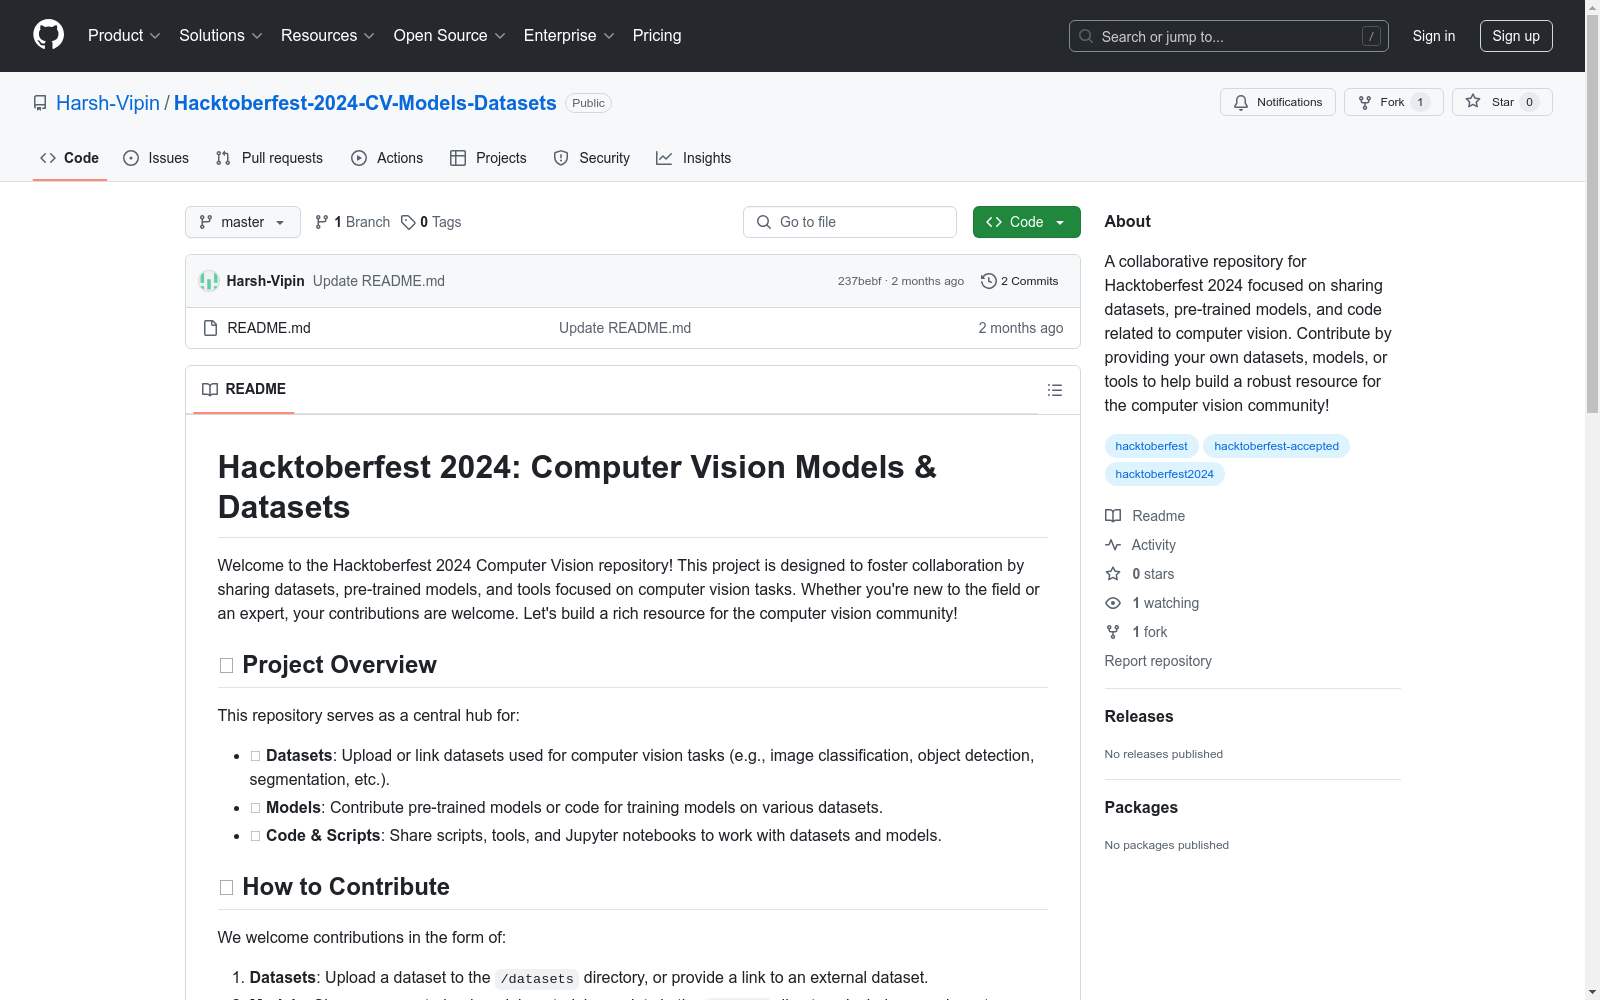Click the Public visibility label
The height and width of the screenshot is (1000, 1600).
pos(588,103)
